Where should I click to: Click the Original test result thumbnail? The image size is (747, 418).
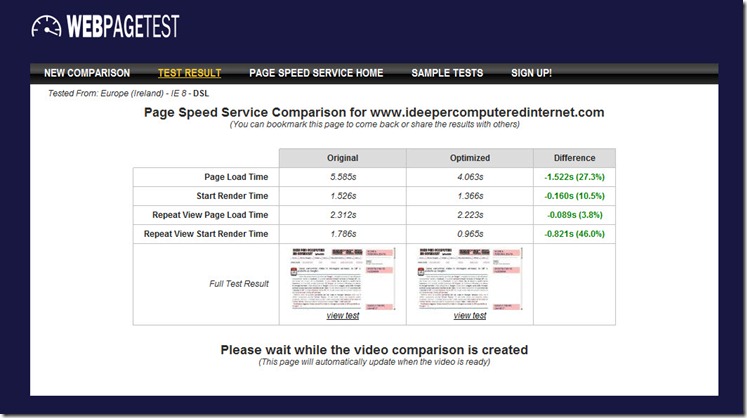(x=343, y=278)
